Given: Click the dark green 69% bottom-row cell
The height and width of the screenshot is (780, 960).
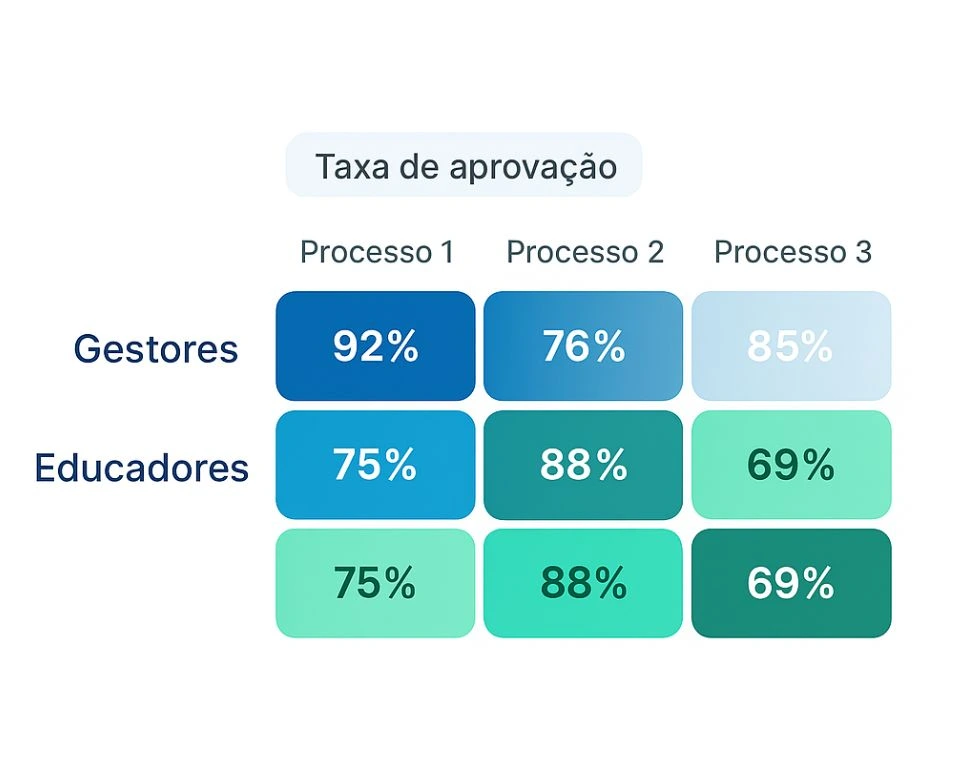Looking at the screenshot, I should tap(791, 583).
